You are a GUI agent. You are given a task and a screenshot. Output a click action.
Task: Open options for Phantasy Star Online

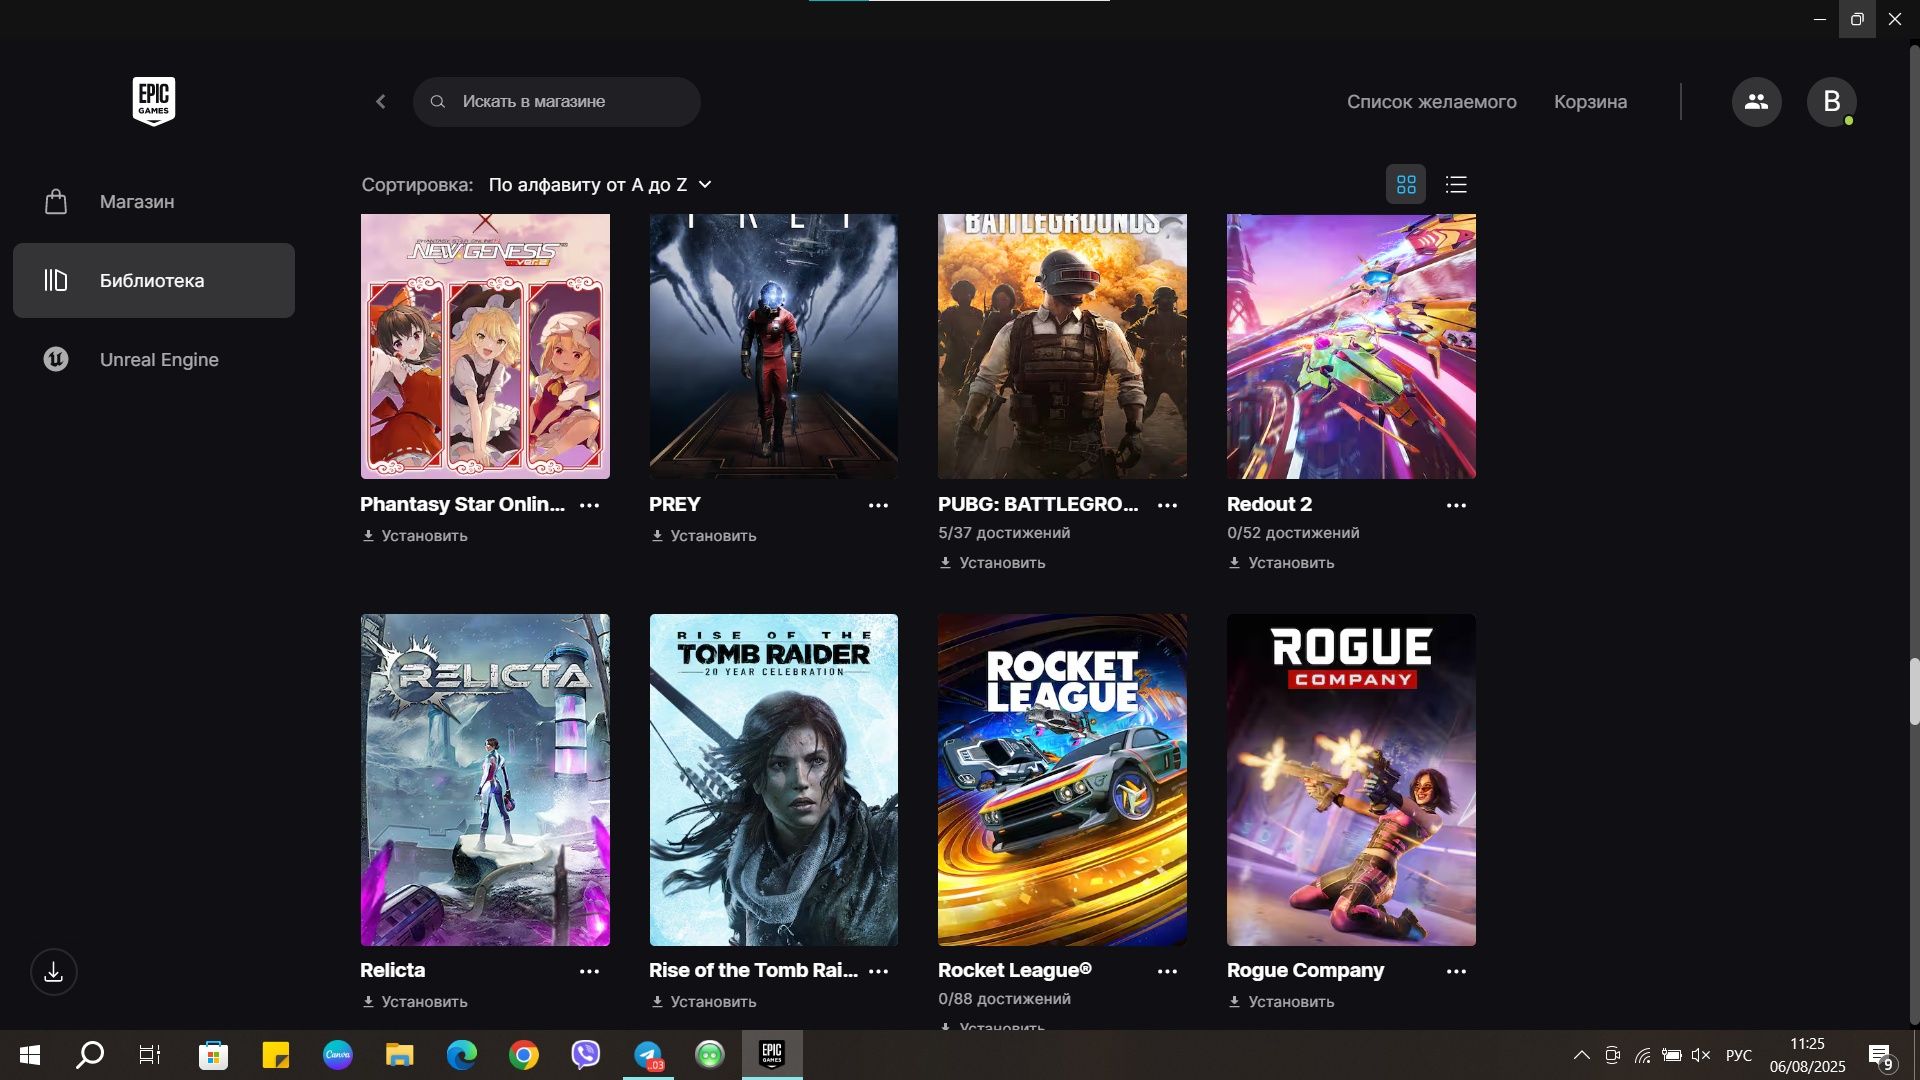[590, 506]
